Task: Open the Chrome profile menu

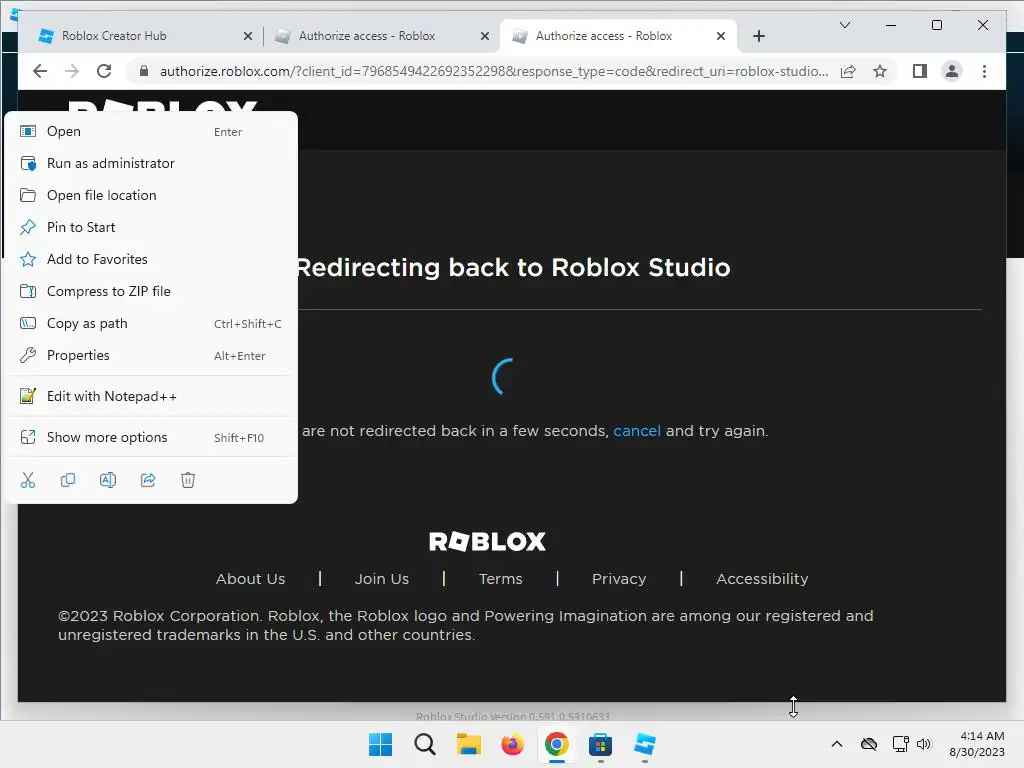Action: point(952,71)
